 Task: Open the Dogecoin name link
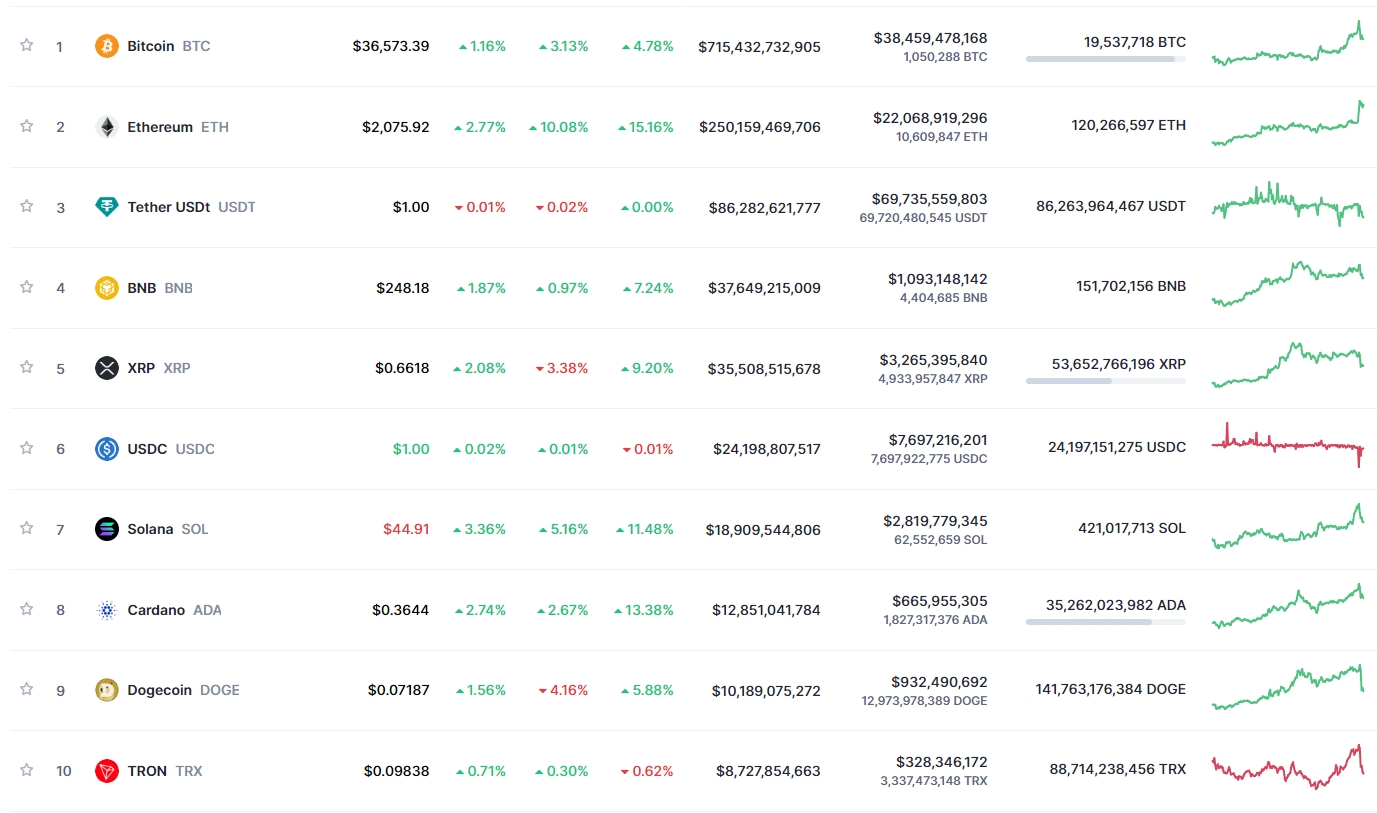[169, 690]
